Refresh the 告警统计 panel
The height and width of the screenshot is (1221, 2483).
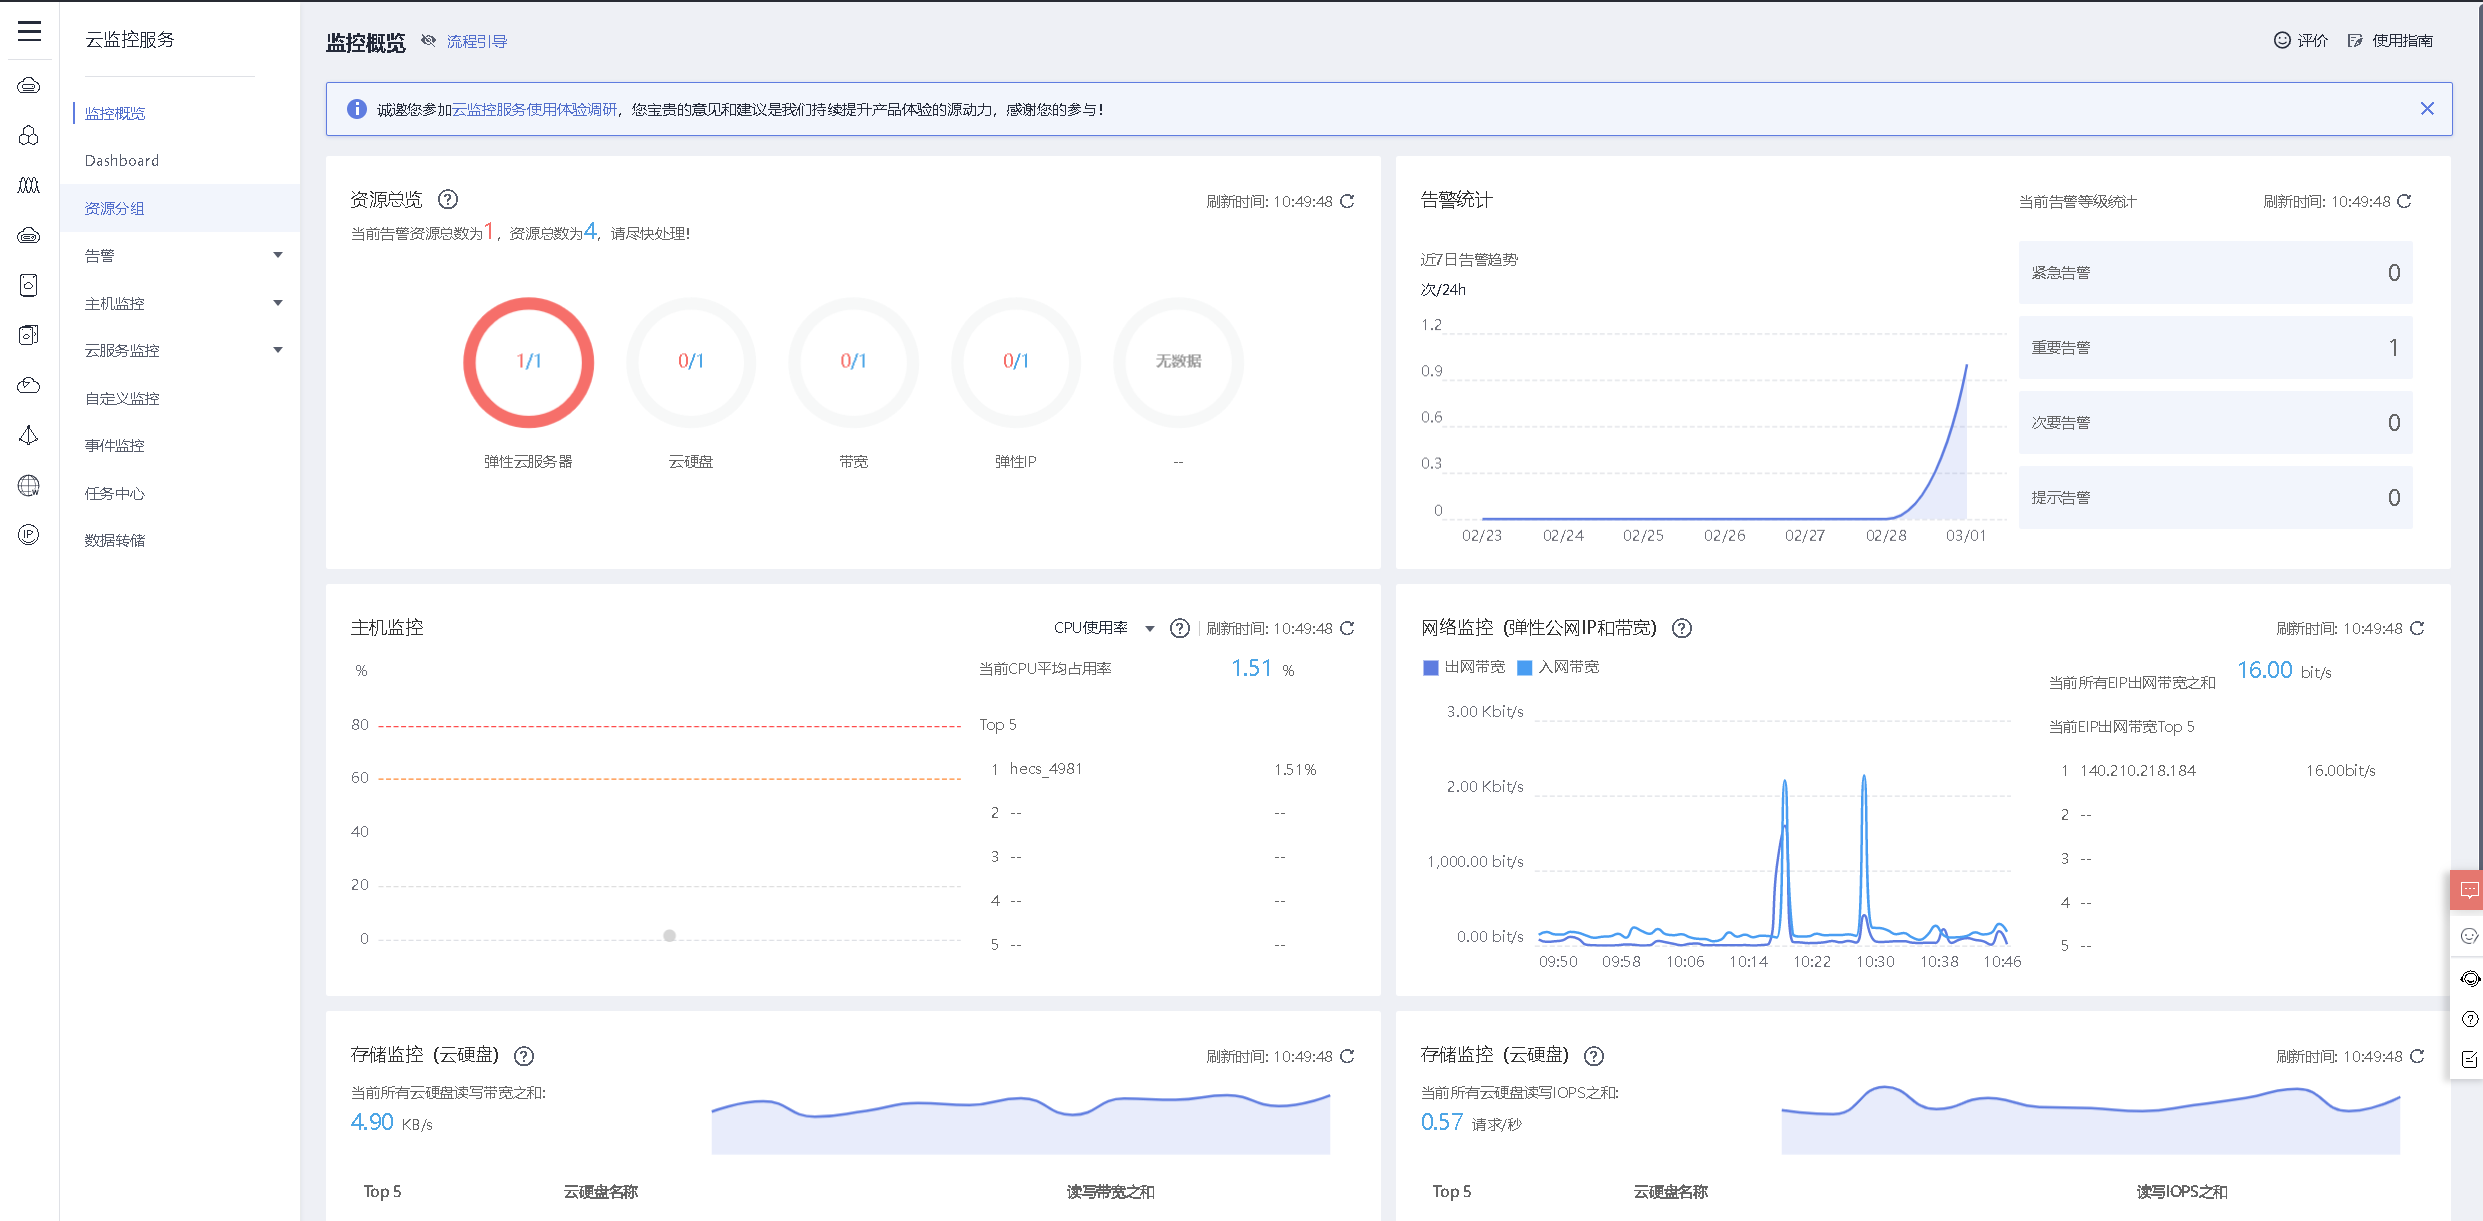pyautogui.click(x=2405, y=201)
